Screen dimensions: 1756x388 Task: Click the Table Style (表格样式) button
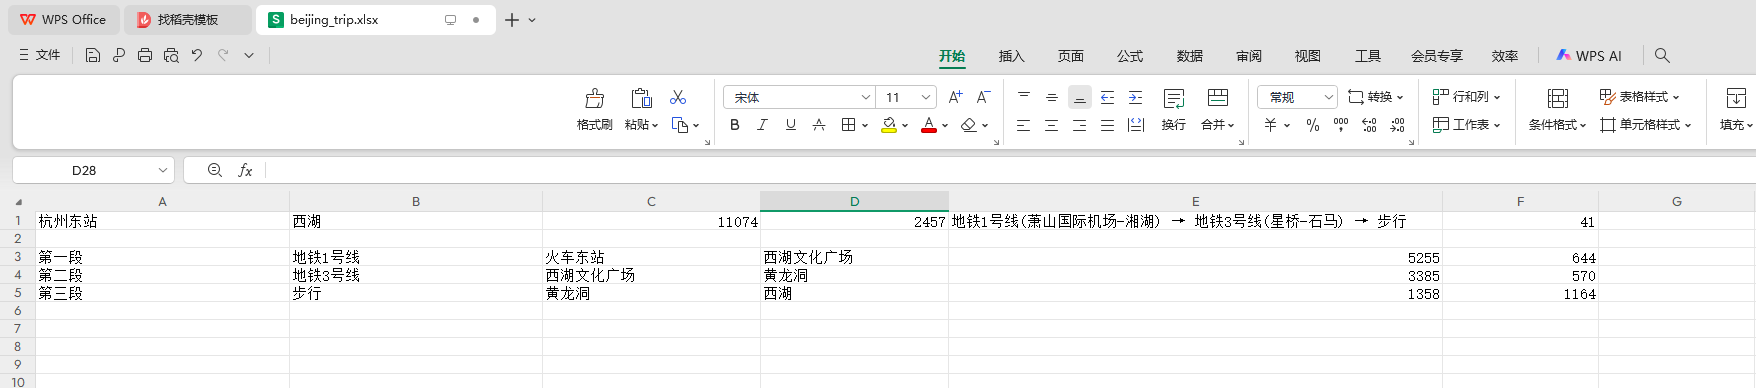(1640, 97)
